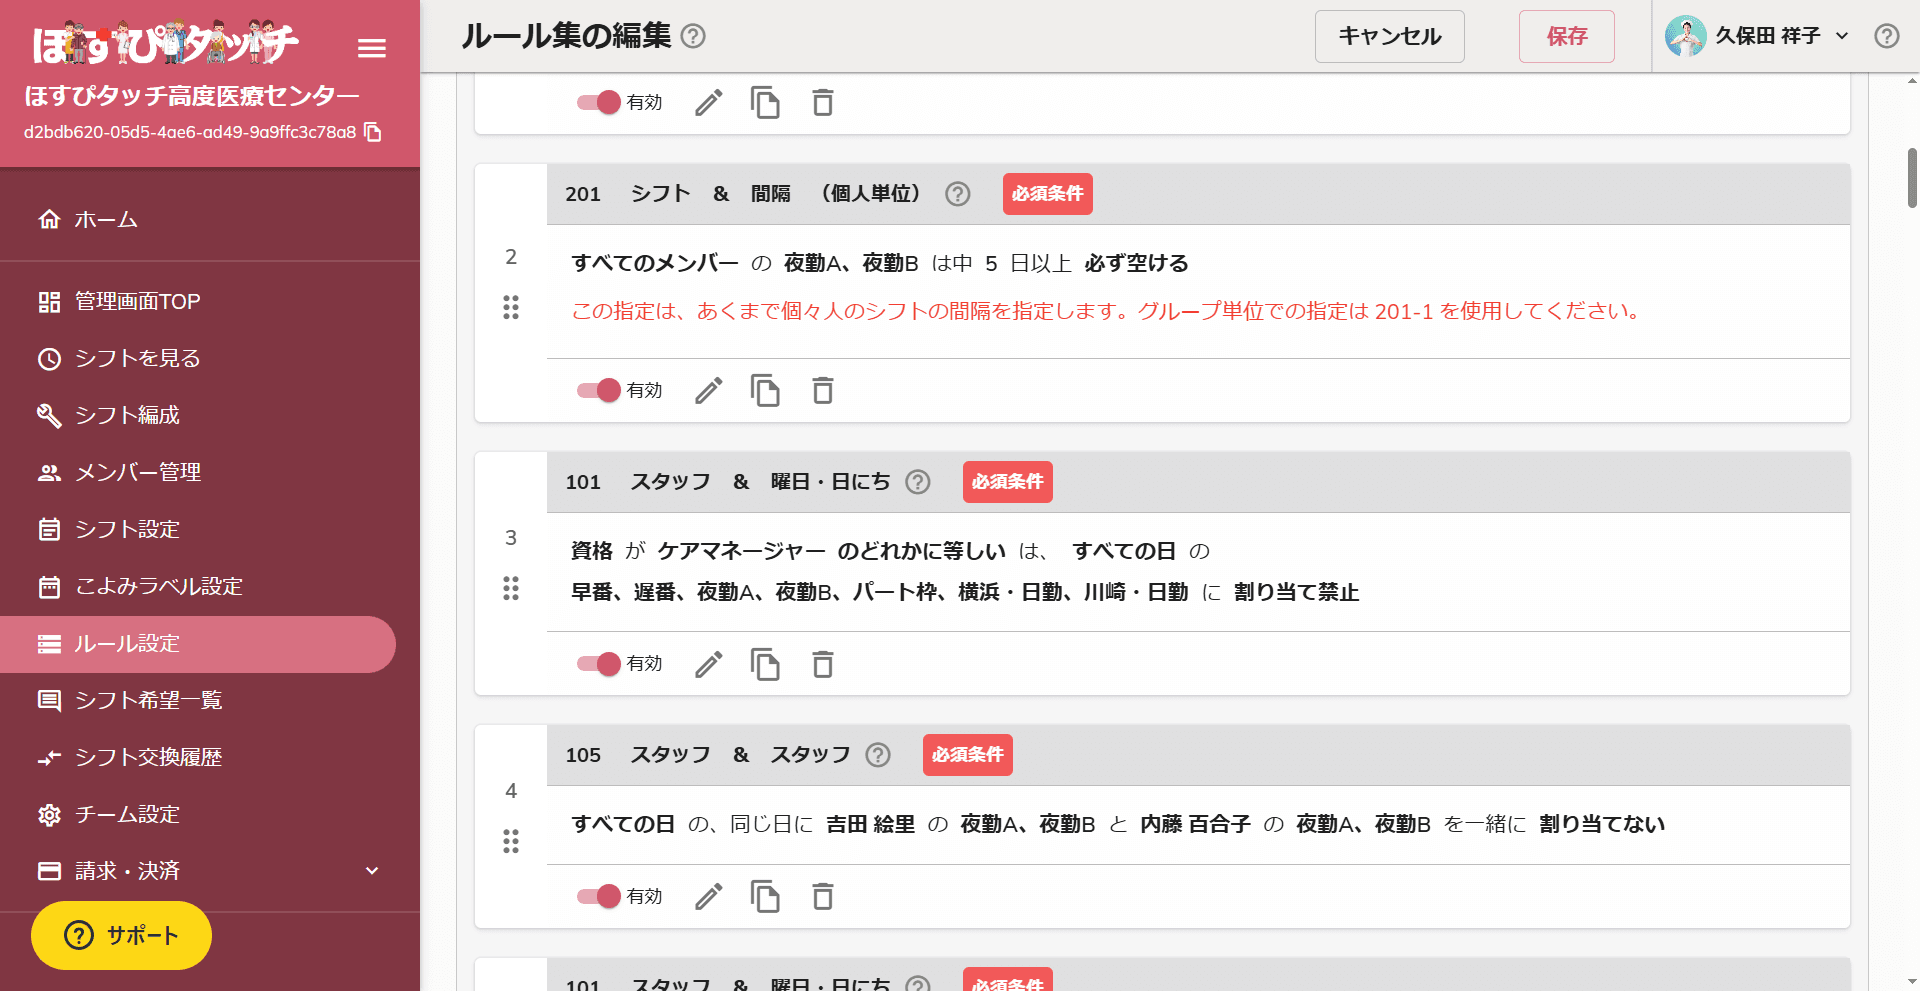Turn off 有効 switch for rule 4

click(599, 897)
